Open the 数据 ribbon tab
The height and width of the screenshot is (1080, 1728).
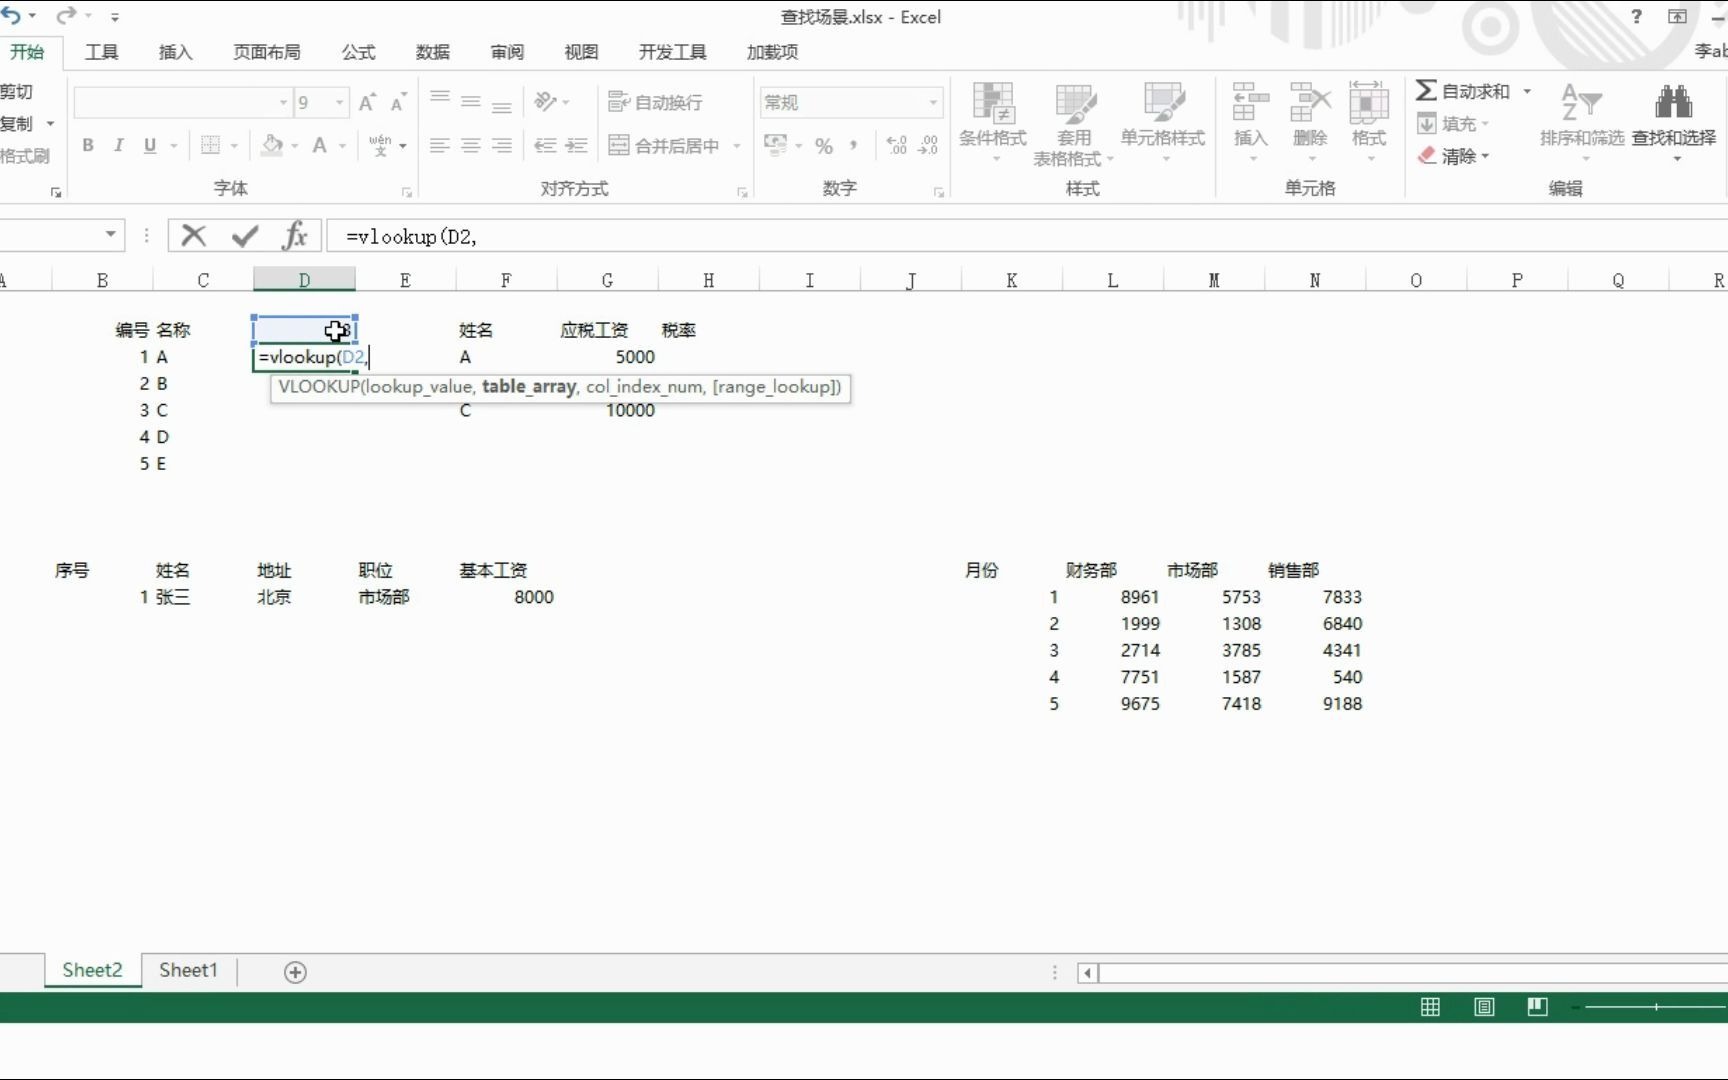tap(432, 52)
